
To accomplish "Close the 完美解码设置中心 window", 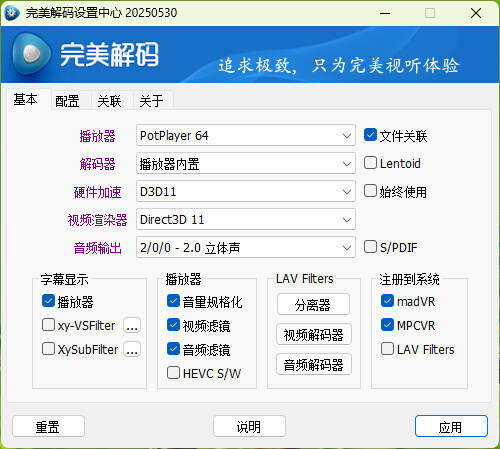I will tap(476, 13).
